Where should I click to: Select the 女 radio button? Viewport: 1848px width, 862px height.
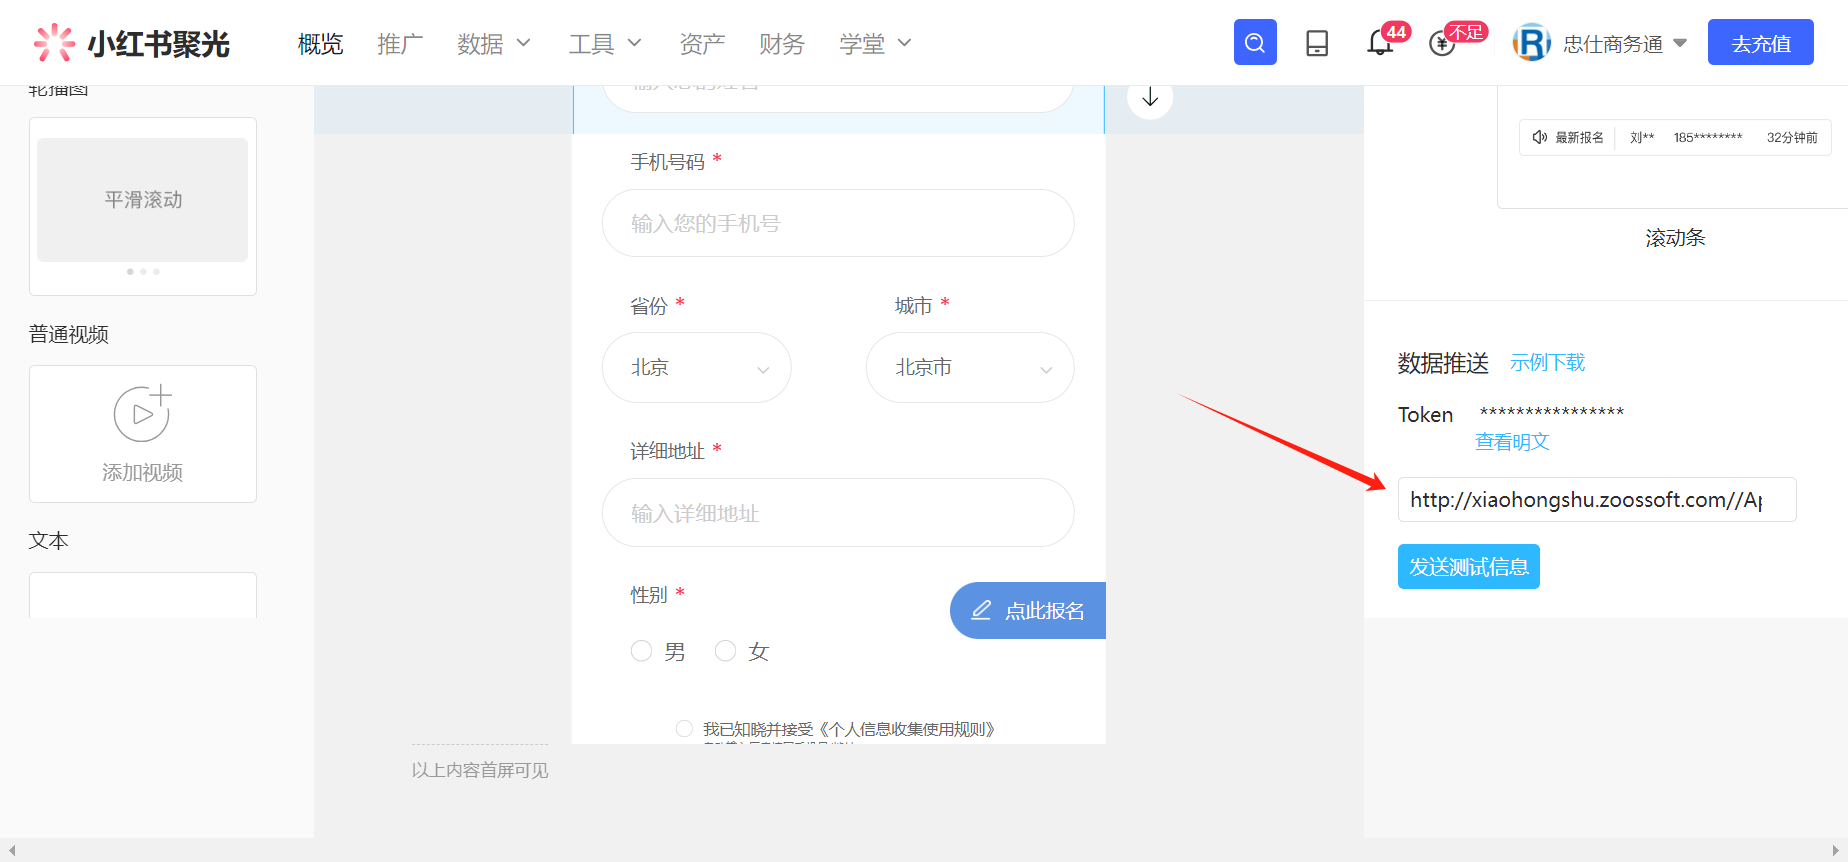[x=725, y=651]
